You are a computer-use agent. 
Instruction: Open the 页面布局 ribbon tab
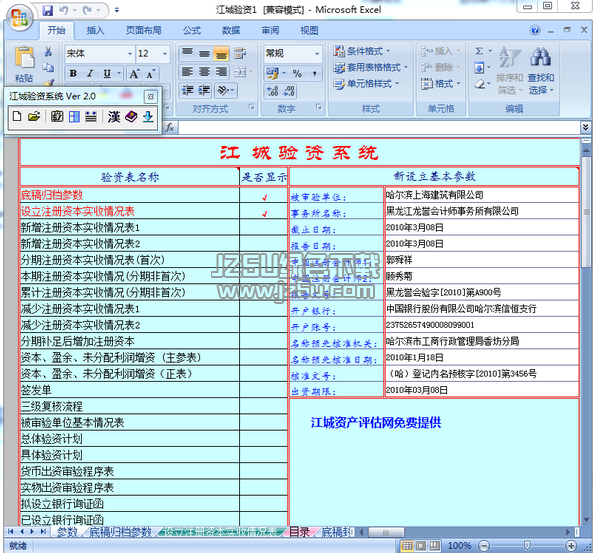tap(143, 30)
